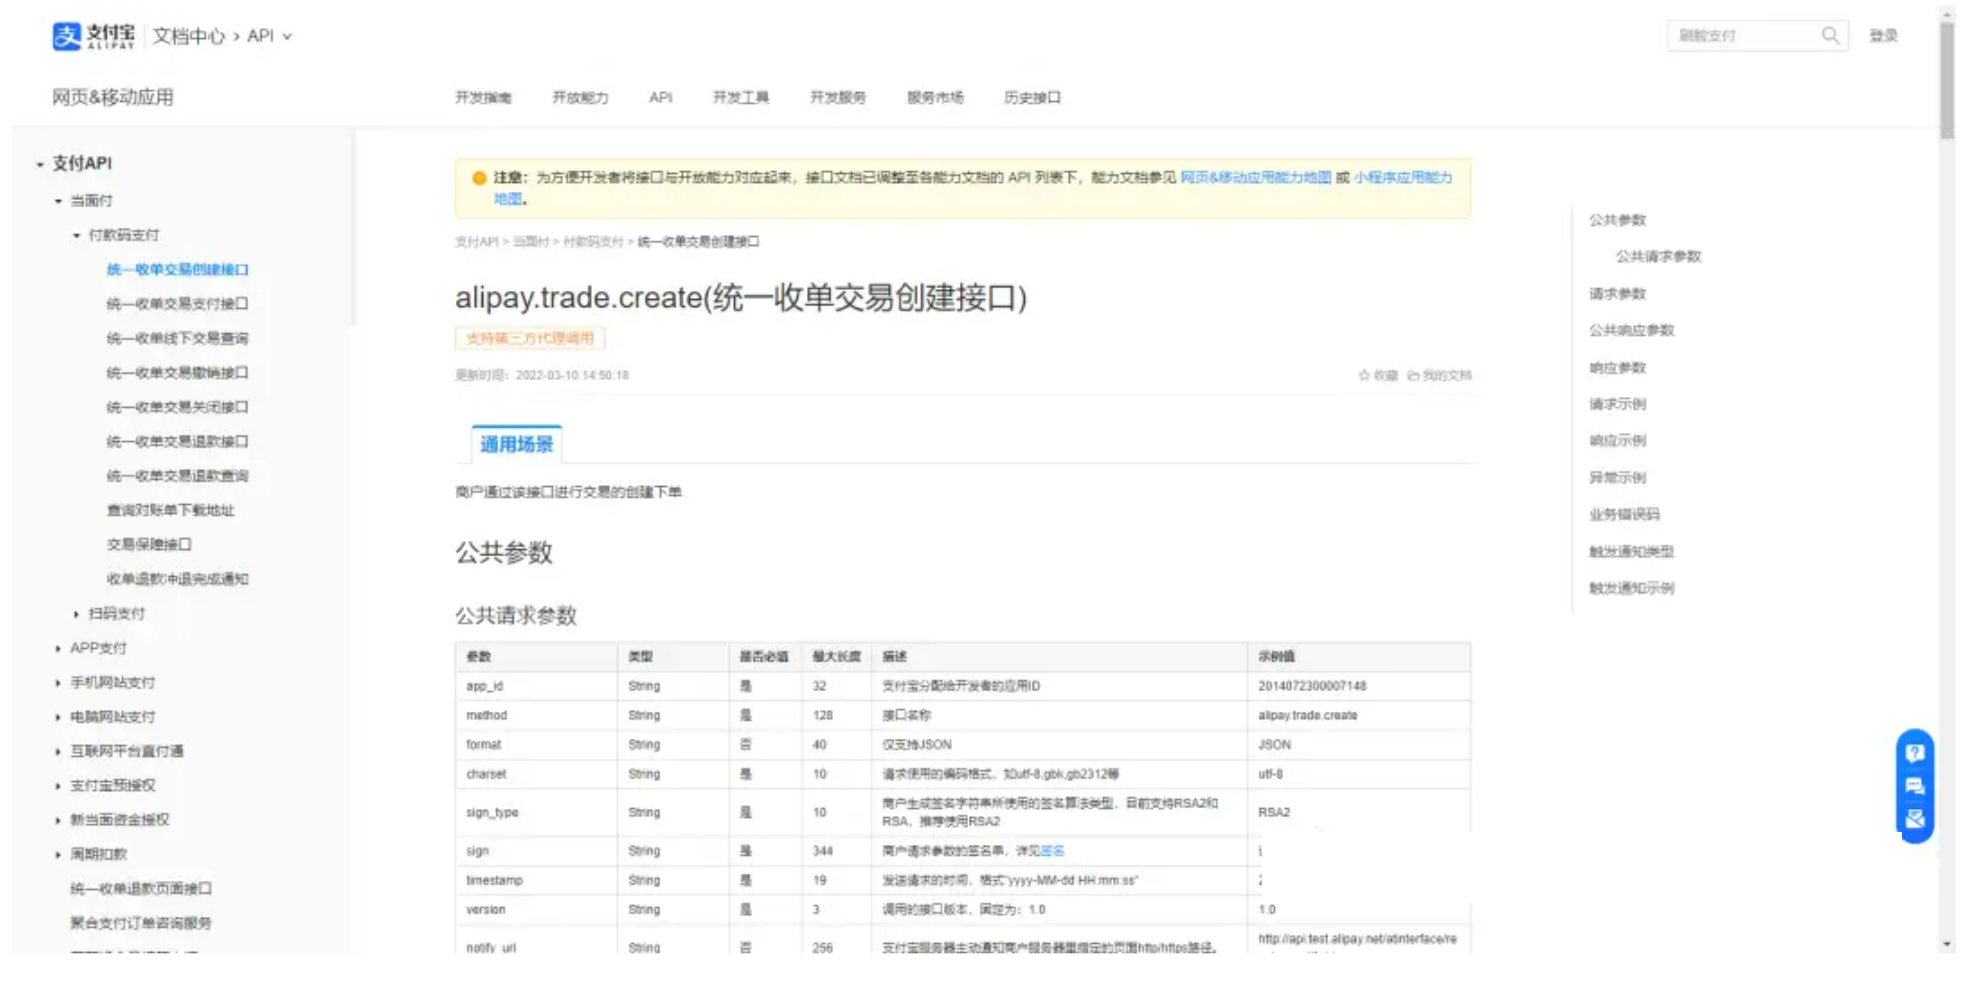Expand the 支付宝预授权 tree node
Image resolution: width=1977 pixels, height=1006 pixels.
(58, 786)
